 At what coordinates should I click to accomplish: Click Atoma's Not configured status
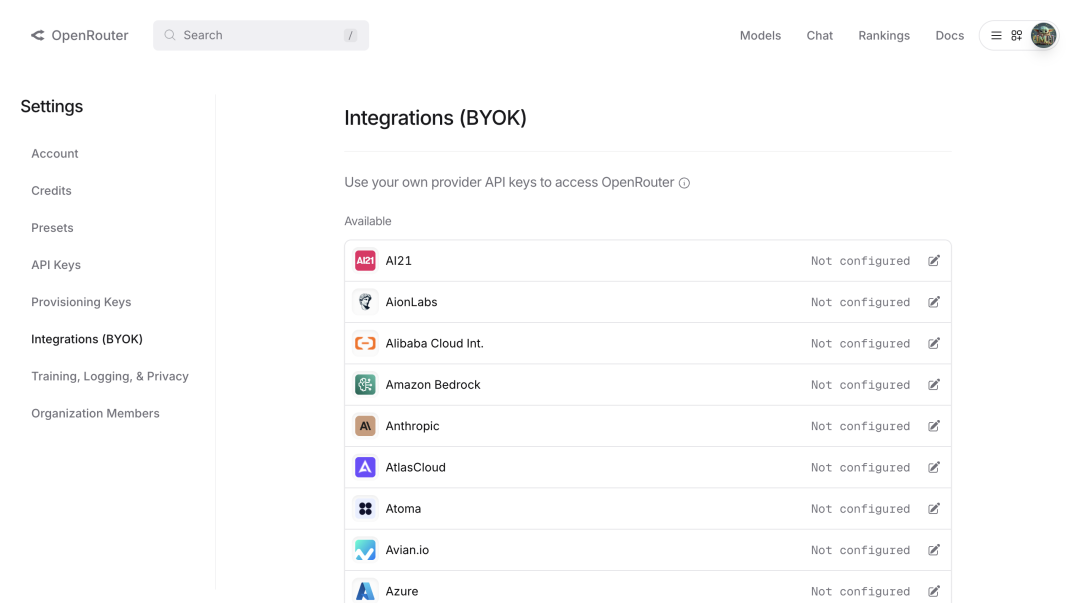[860, 509]
